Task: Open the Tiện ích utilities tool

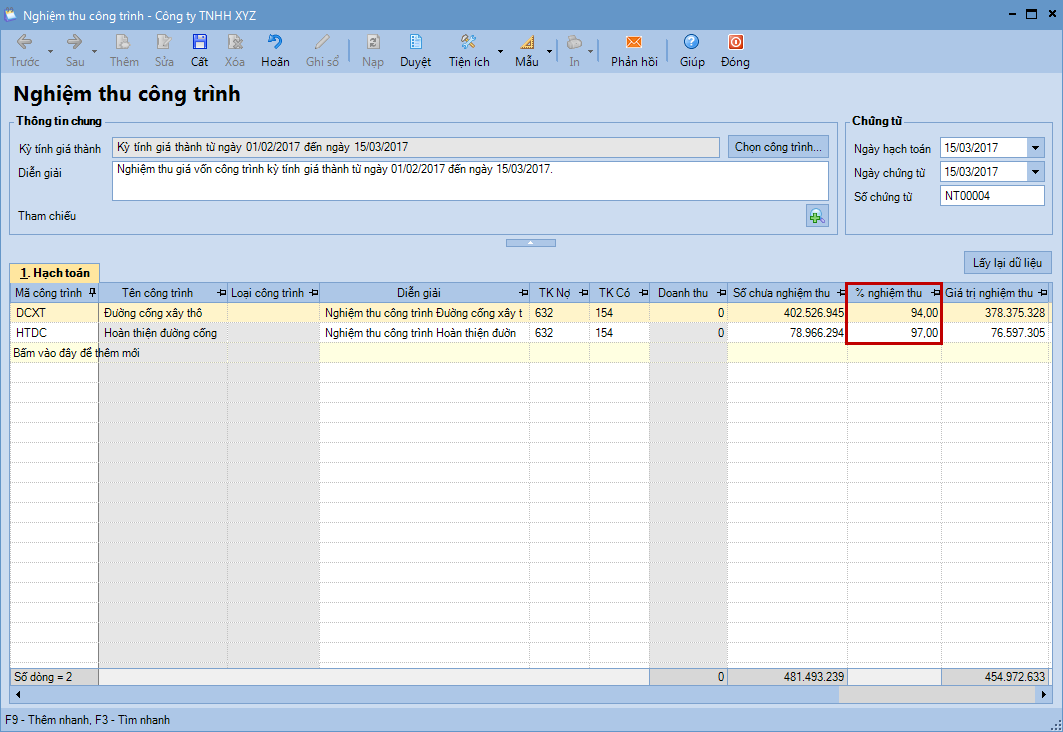Action: (x=468, y=50)
